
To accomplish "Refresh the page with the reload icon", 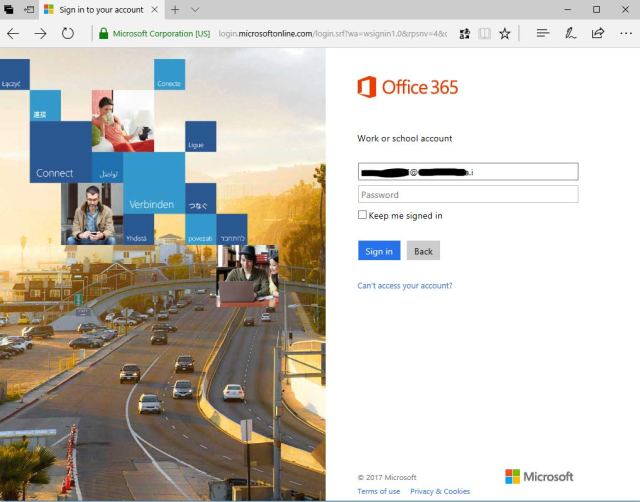I will (68, 33).
